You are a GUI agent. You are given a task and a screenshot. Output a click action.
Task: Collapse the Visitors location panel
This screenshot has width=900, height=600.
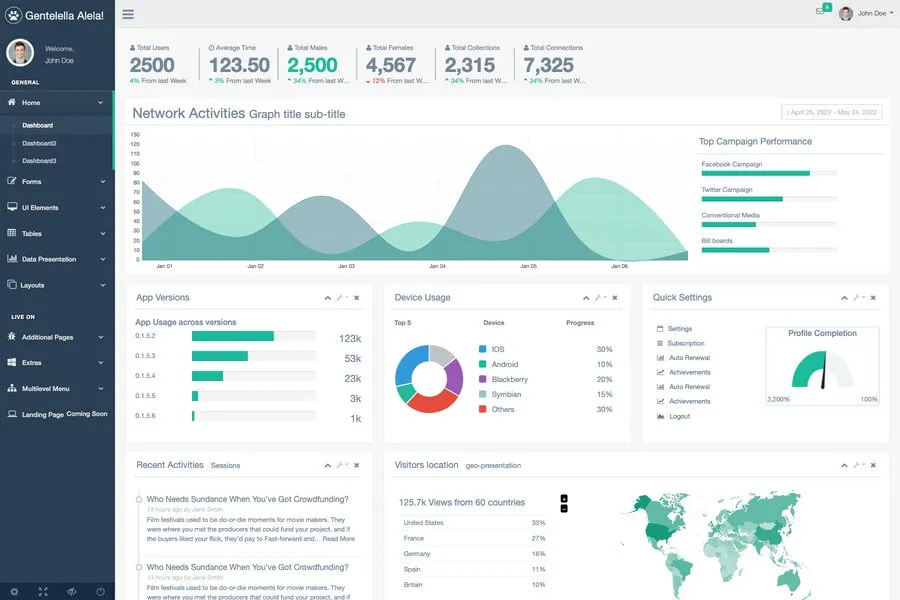pyautogui.click(x=845, y=466)
